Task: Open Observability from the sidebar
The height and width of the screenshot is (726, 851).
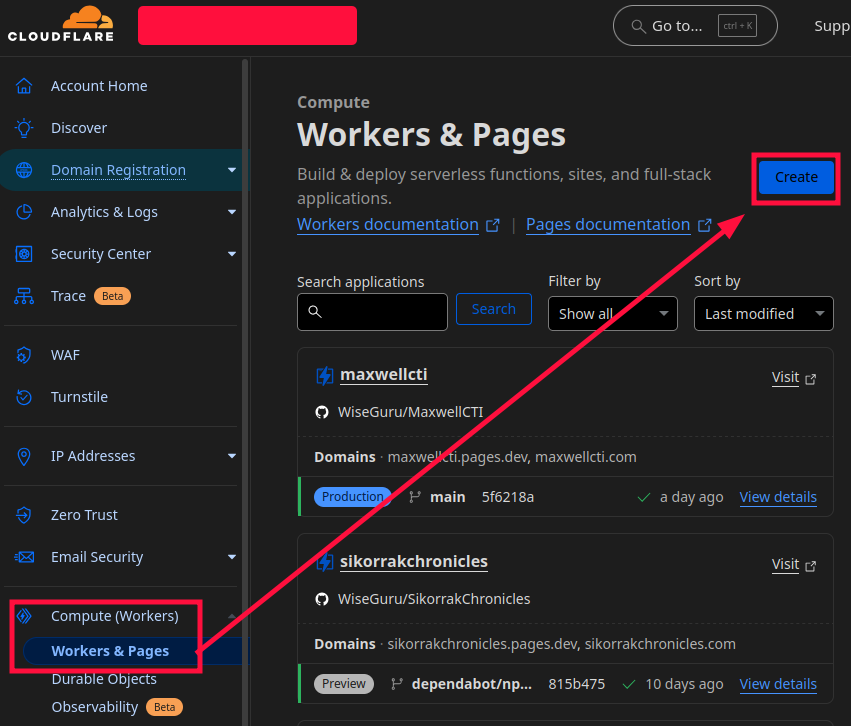Action: tap(95, 707)
